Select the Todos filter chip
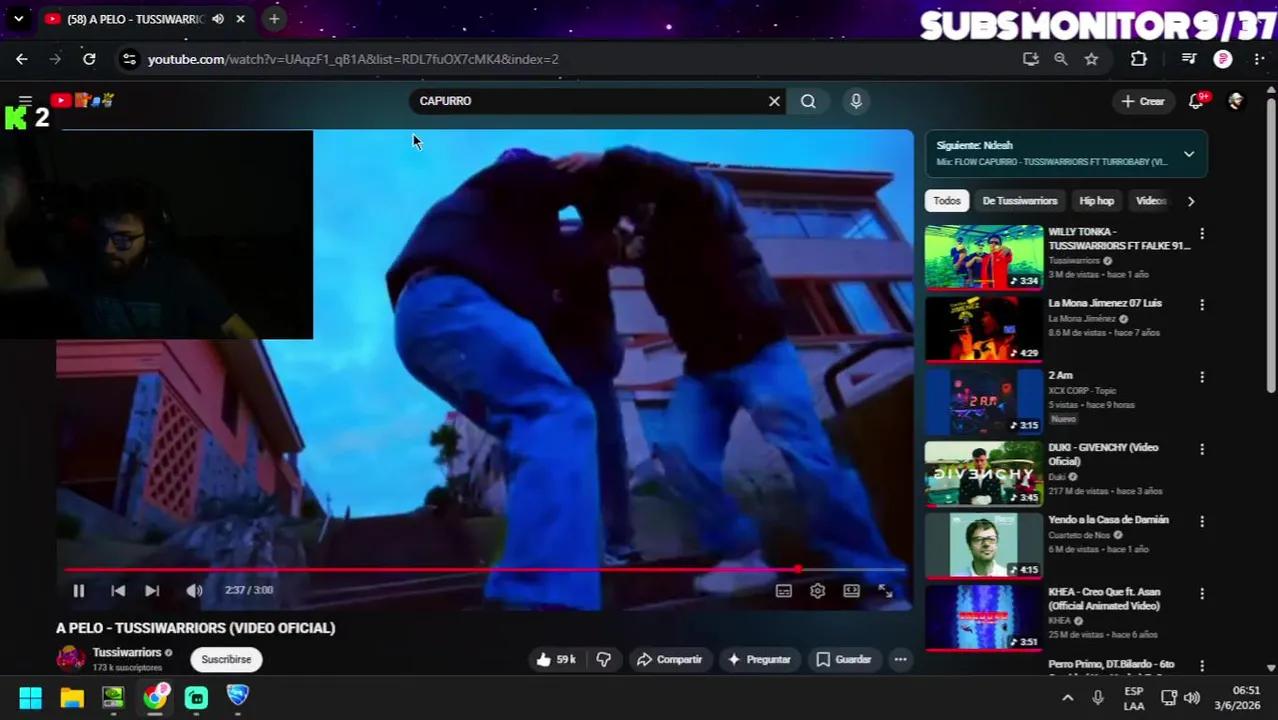The image size is (1278, 720). pyautogui.click(x=947, y=201)
